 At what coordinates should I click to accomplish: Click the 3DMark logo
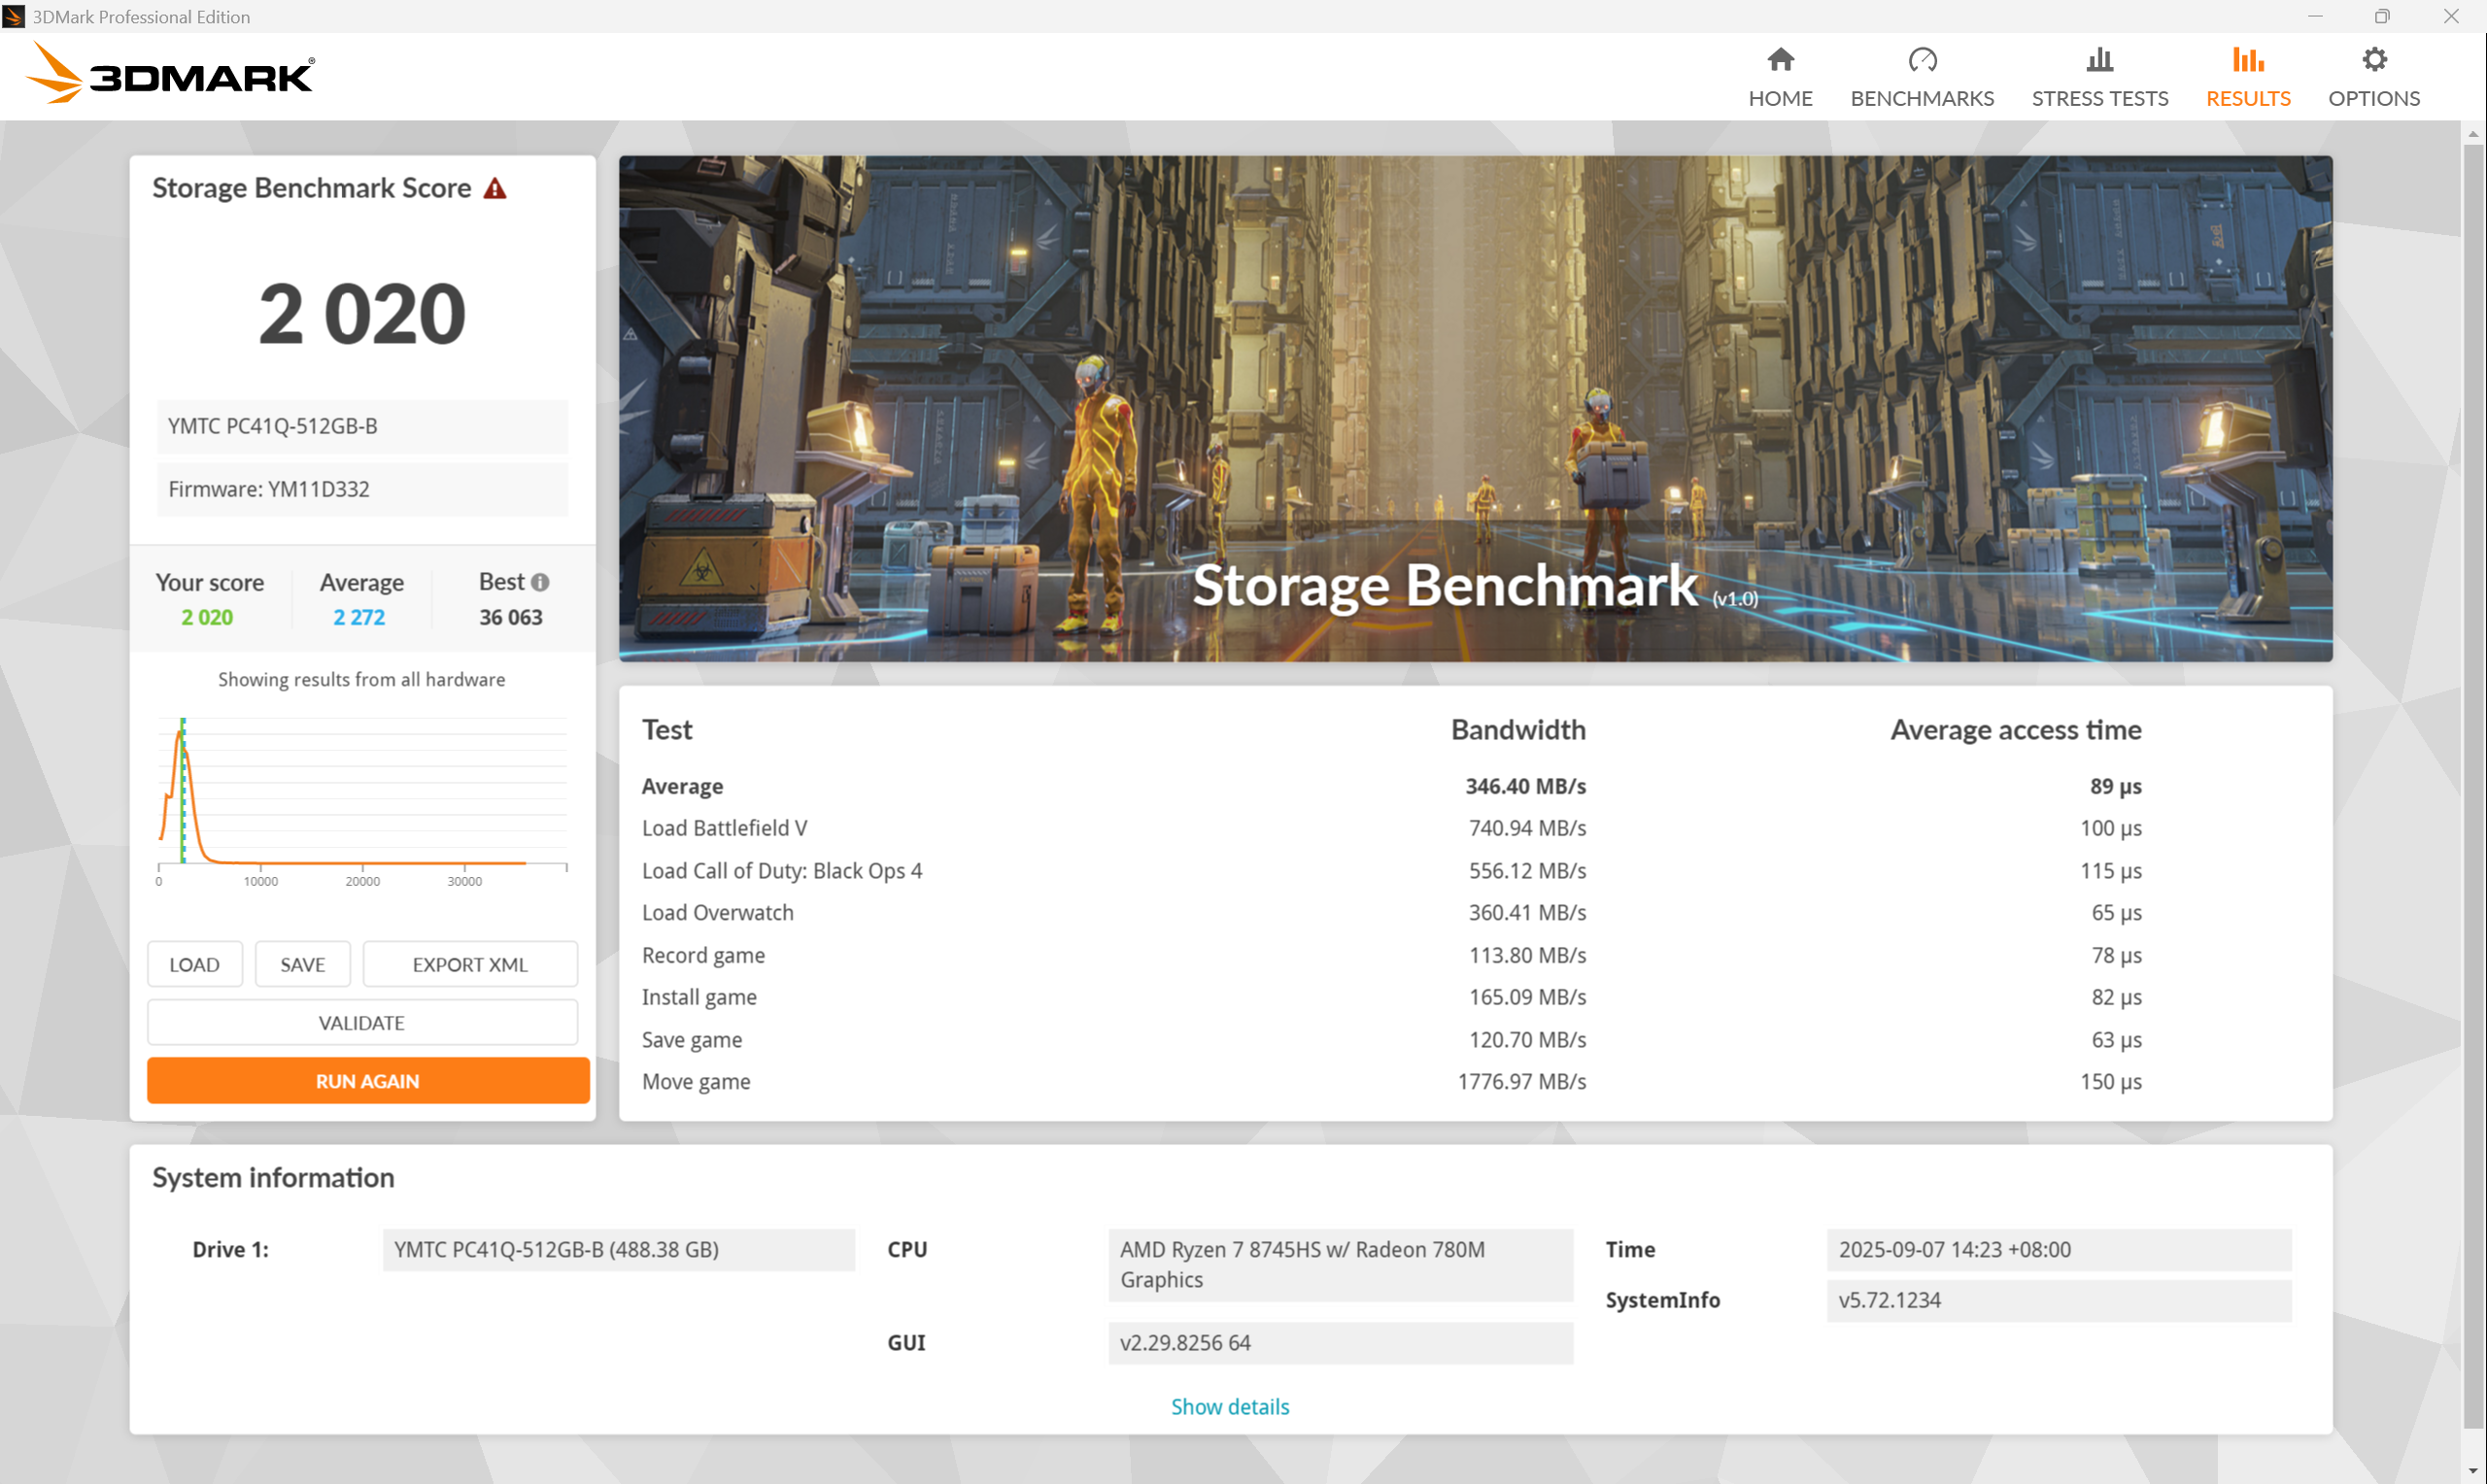pyautogui.click(x=170, y=75)
